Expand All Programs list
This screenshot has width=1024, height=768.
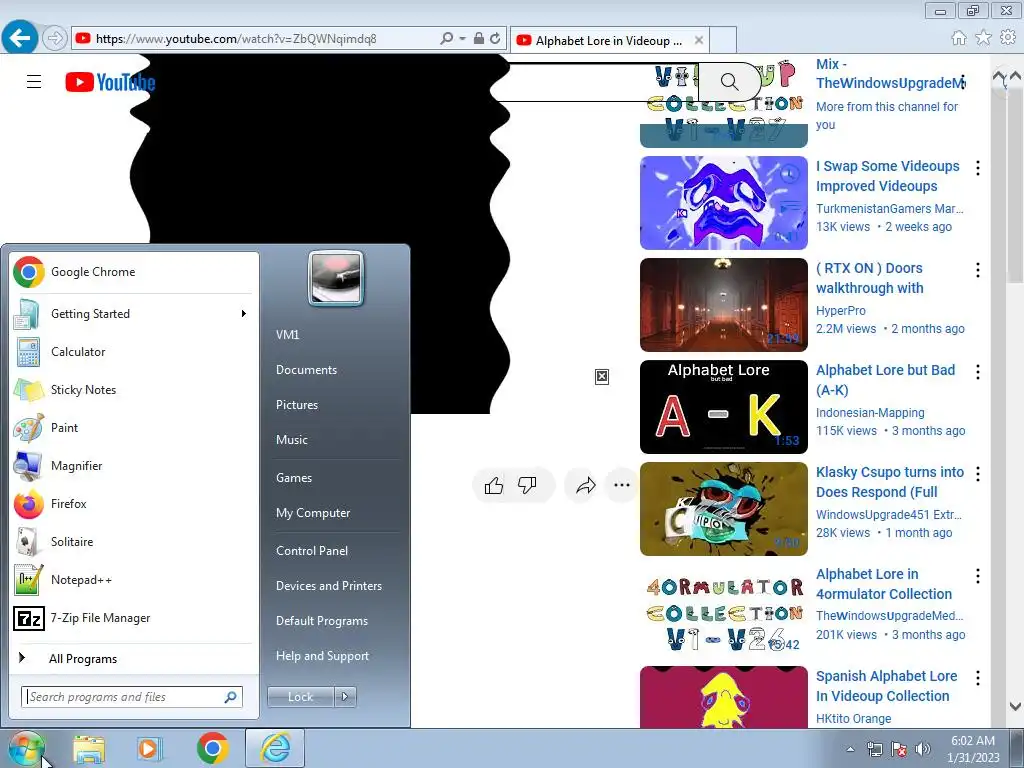[134, 658]
